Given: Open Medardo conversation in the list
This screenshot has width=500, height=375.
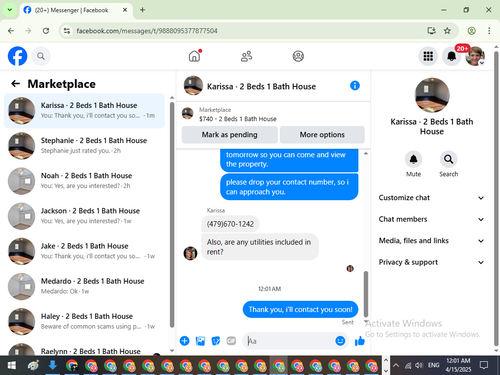Looking at the screenshot, I should coord(84,286).
